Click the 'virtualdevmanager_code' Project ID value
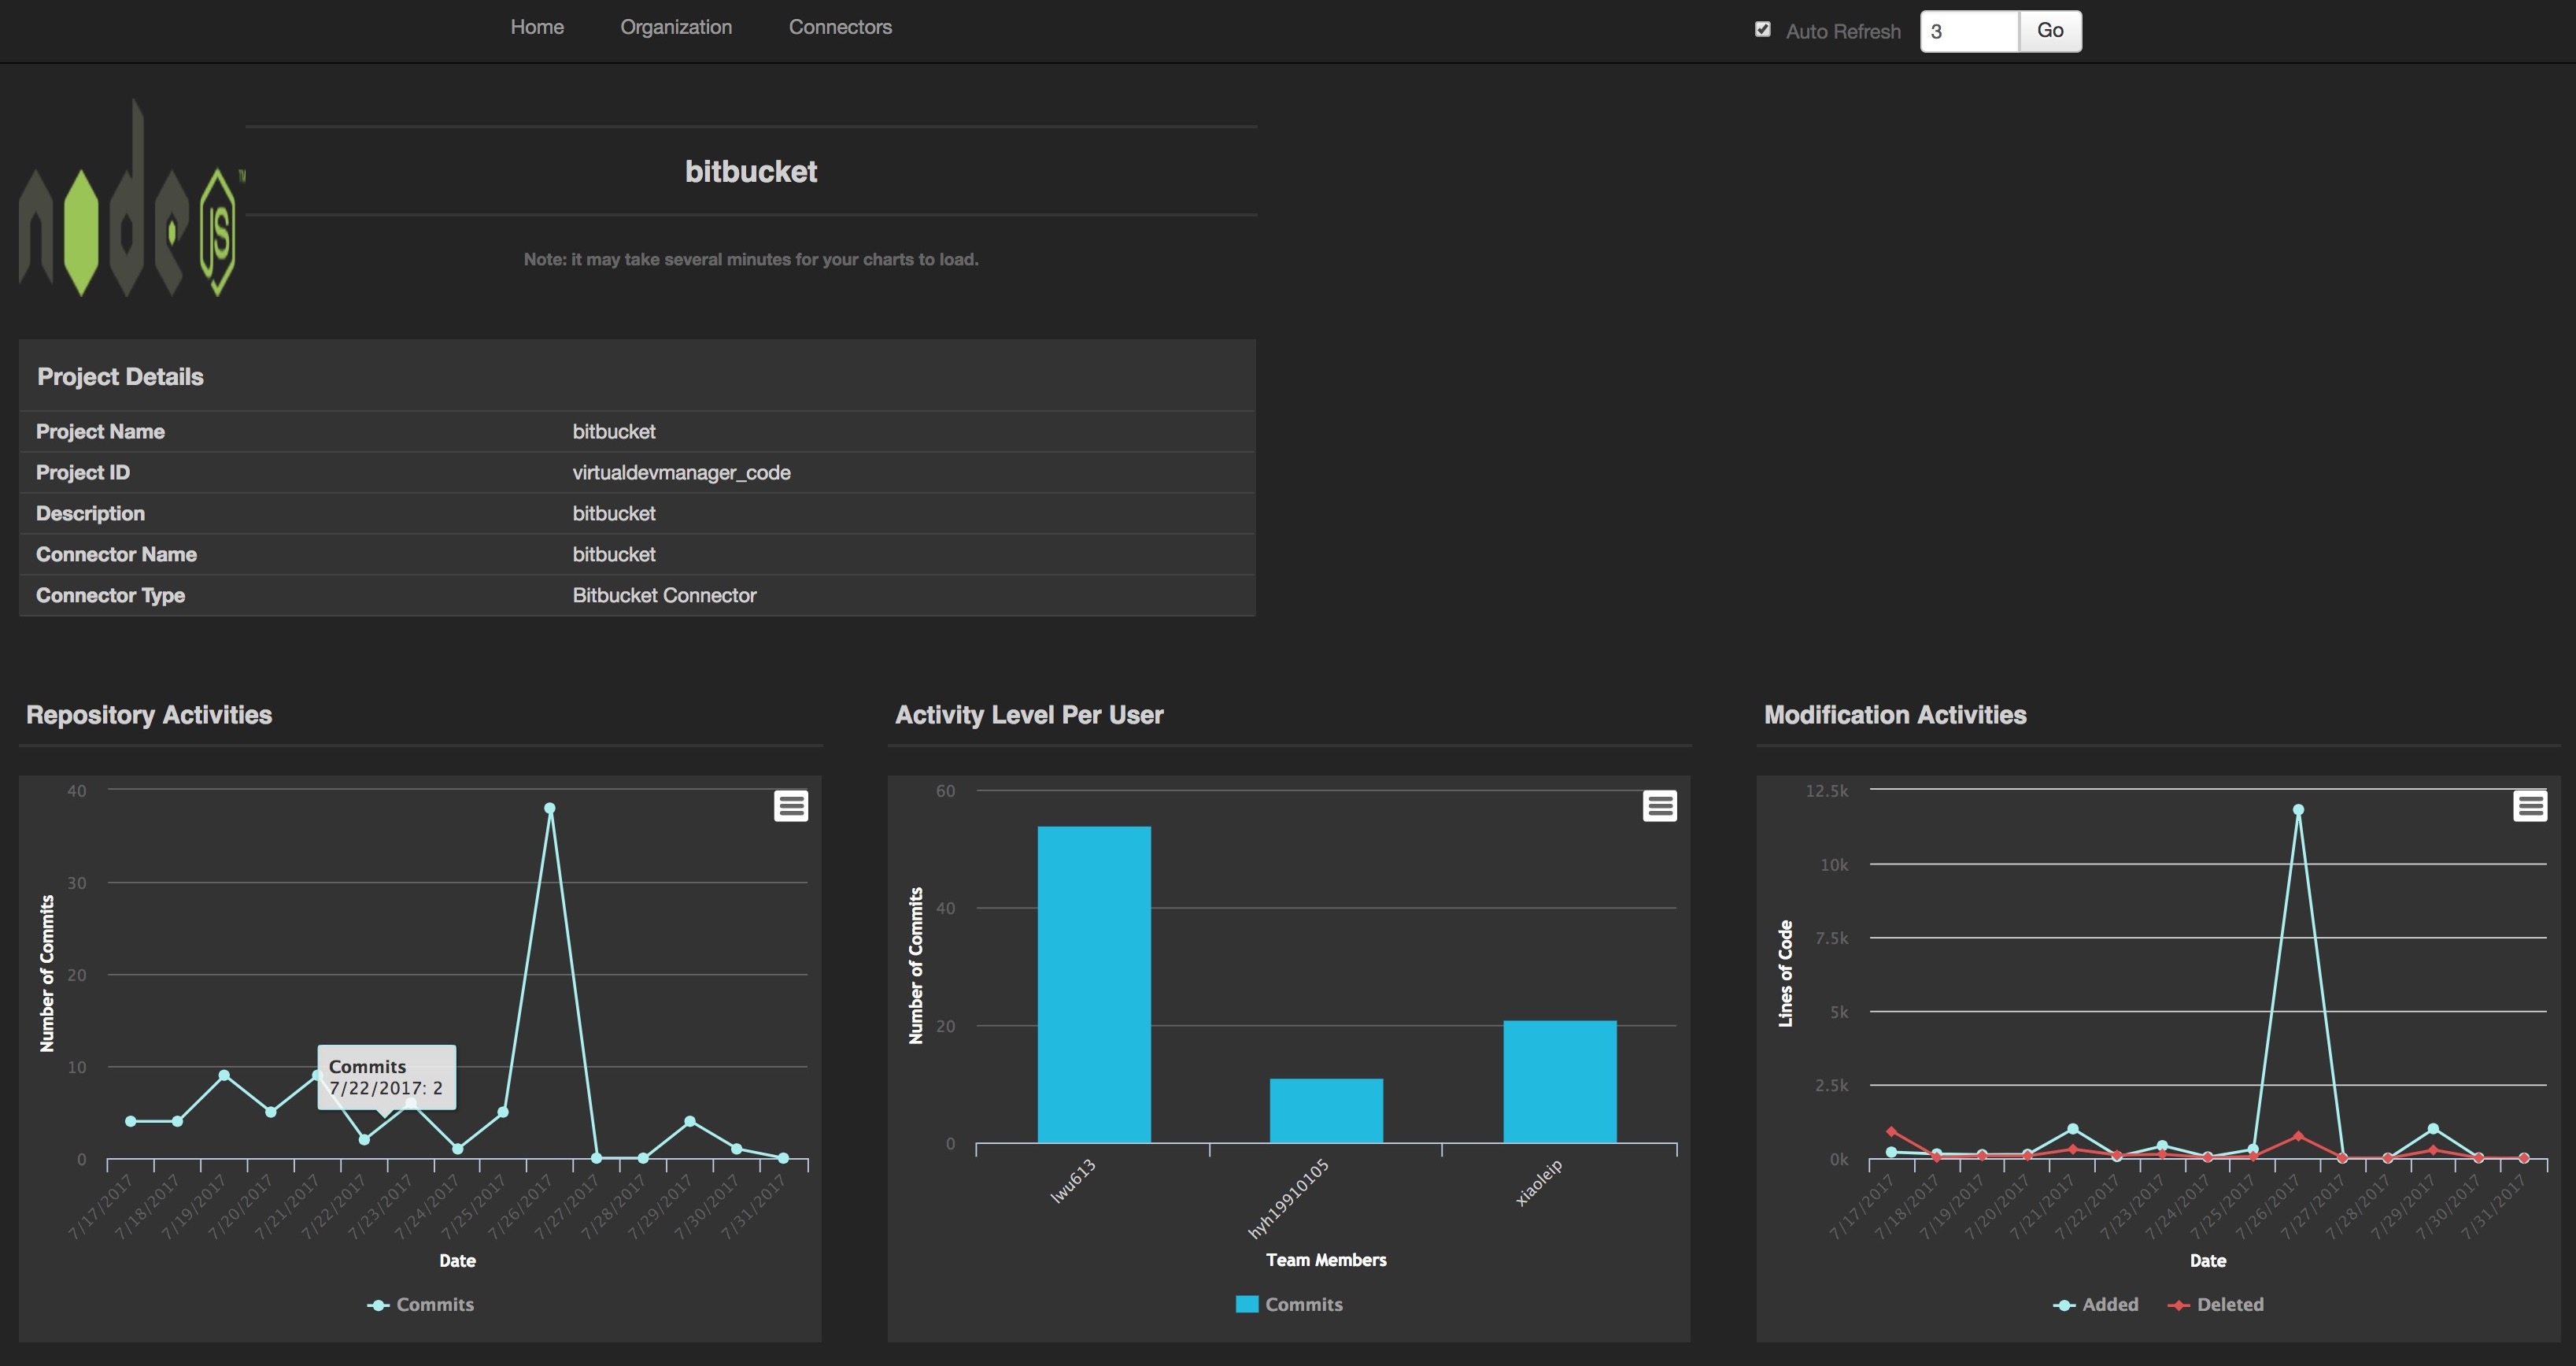The width and height of the screenshot is (2576, 1366). click(x=681, y=472)
